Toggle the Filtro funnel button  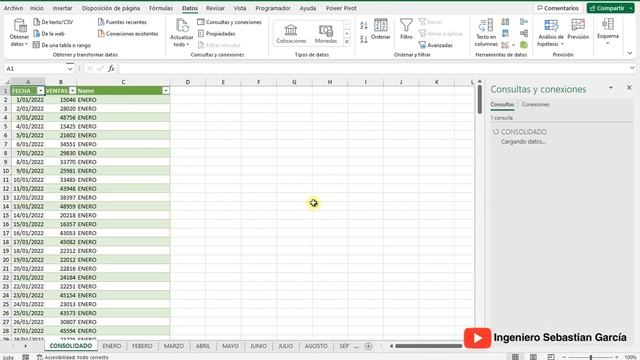[406, 29]
